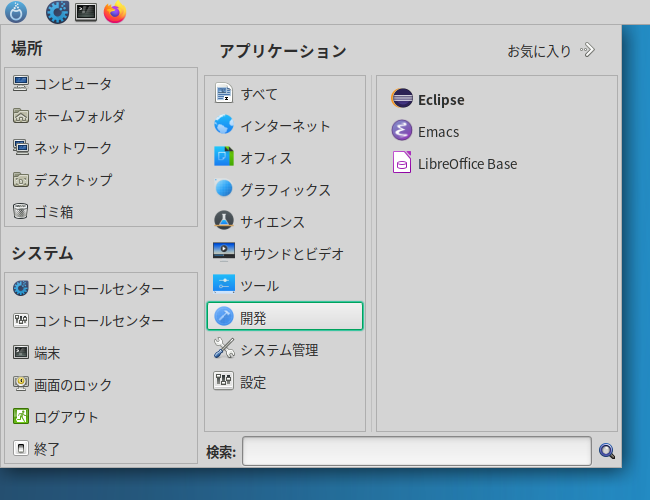Click the 終了 label

[47, 449]
